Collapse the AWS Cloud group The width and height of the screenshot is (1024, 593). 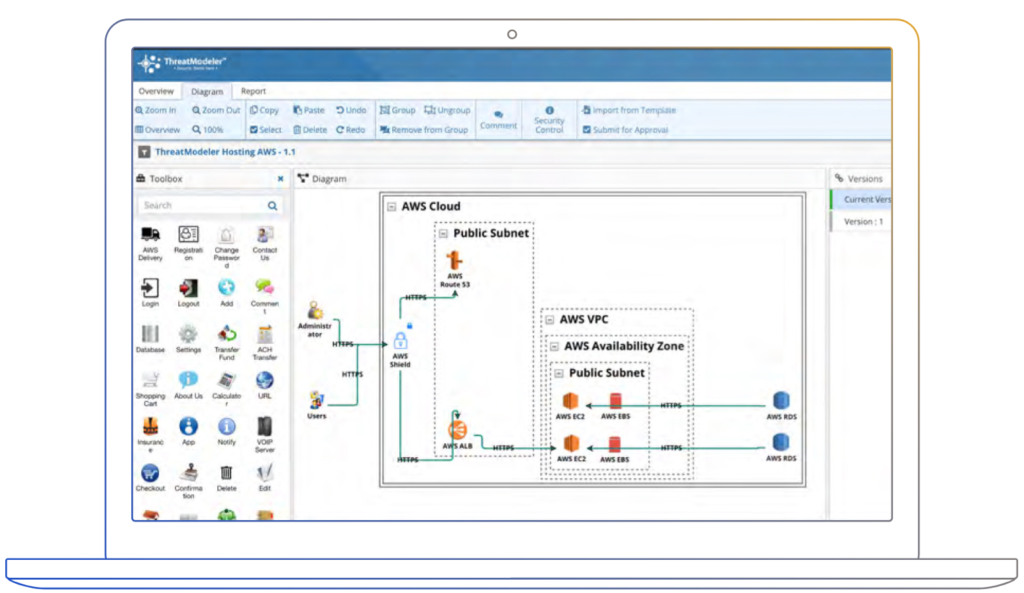(391, 207)
